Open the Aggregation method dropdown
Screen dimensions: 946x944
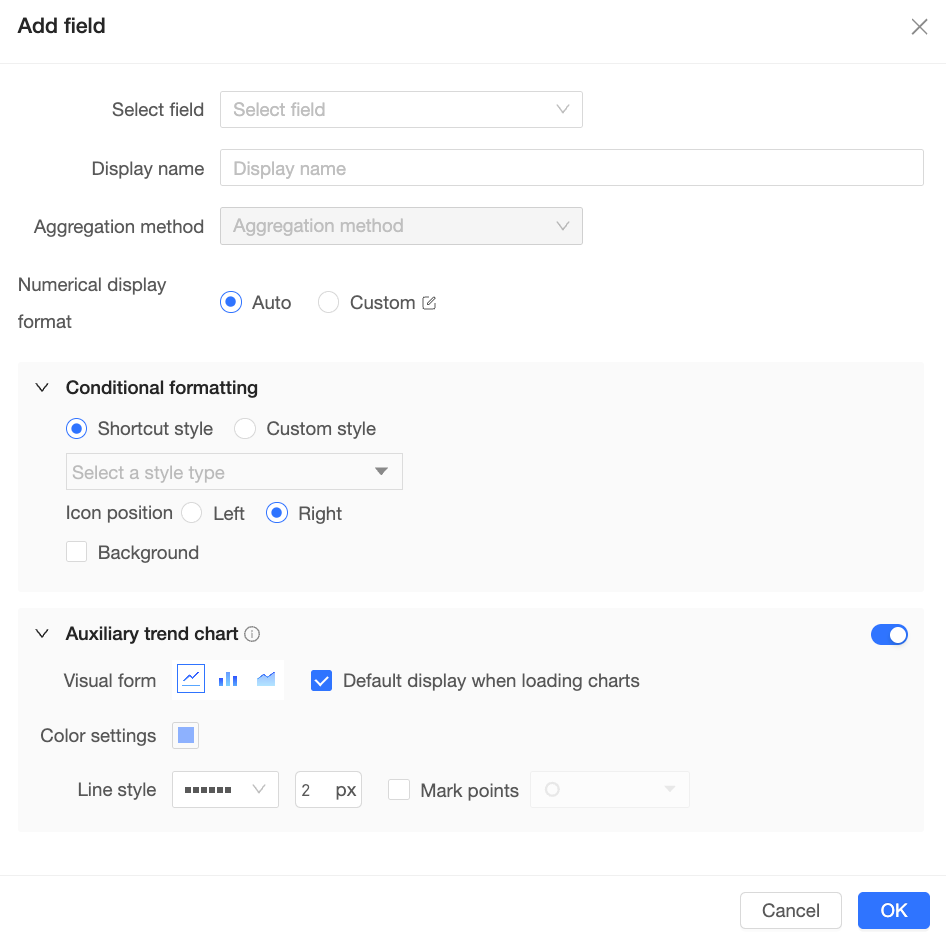(401, 226)
